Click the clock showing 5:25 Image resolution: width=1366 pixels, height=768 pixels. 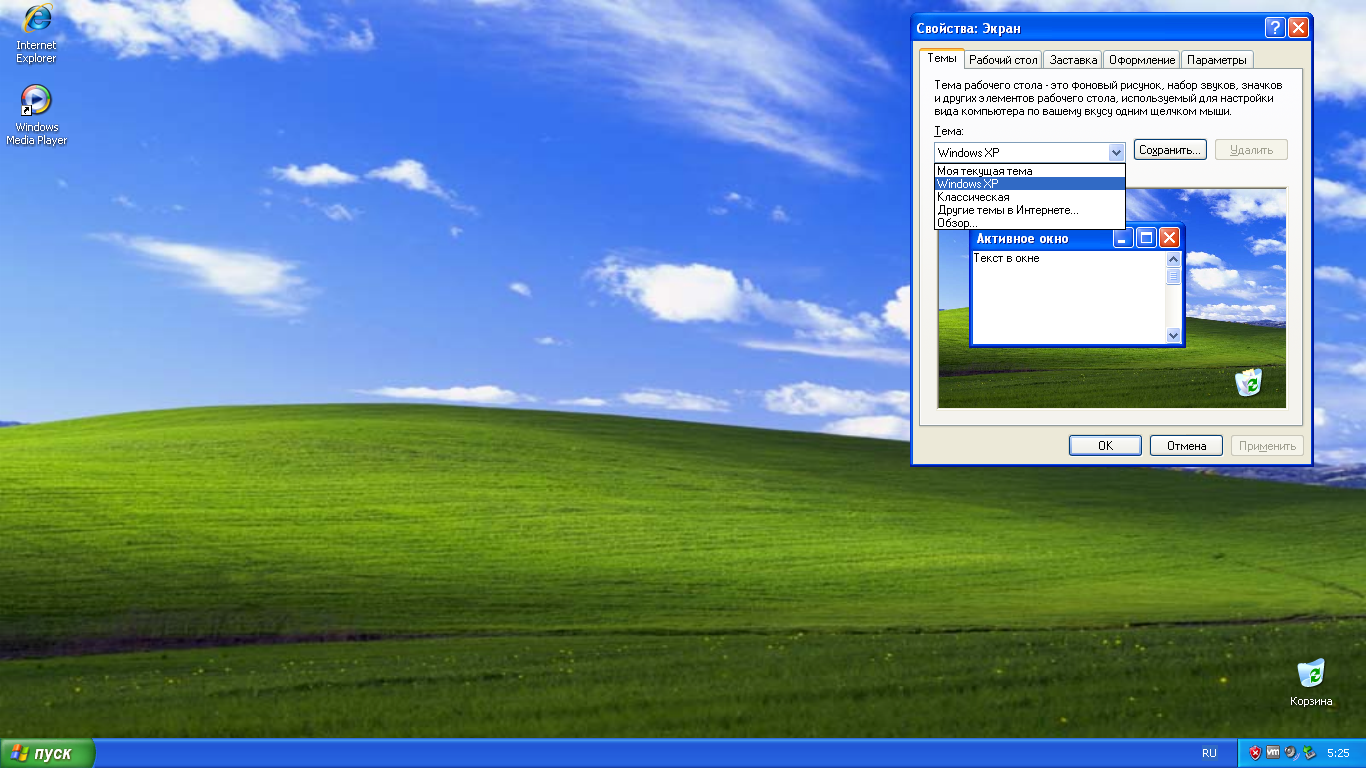click(x=1338, y=753)
